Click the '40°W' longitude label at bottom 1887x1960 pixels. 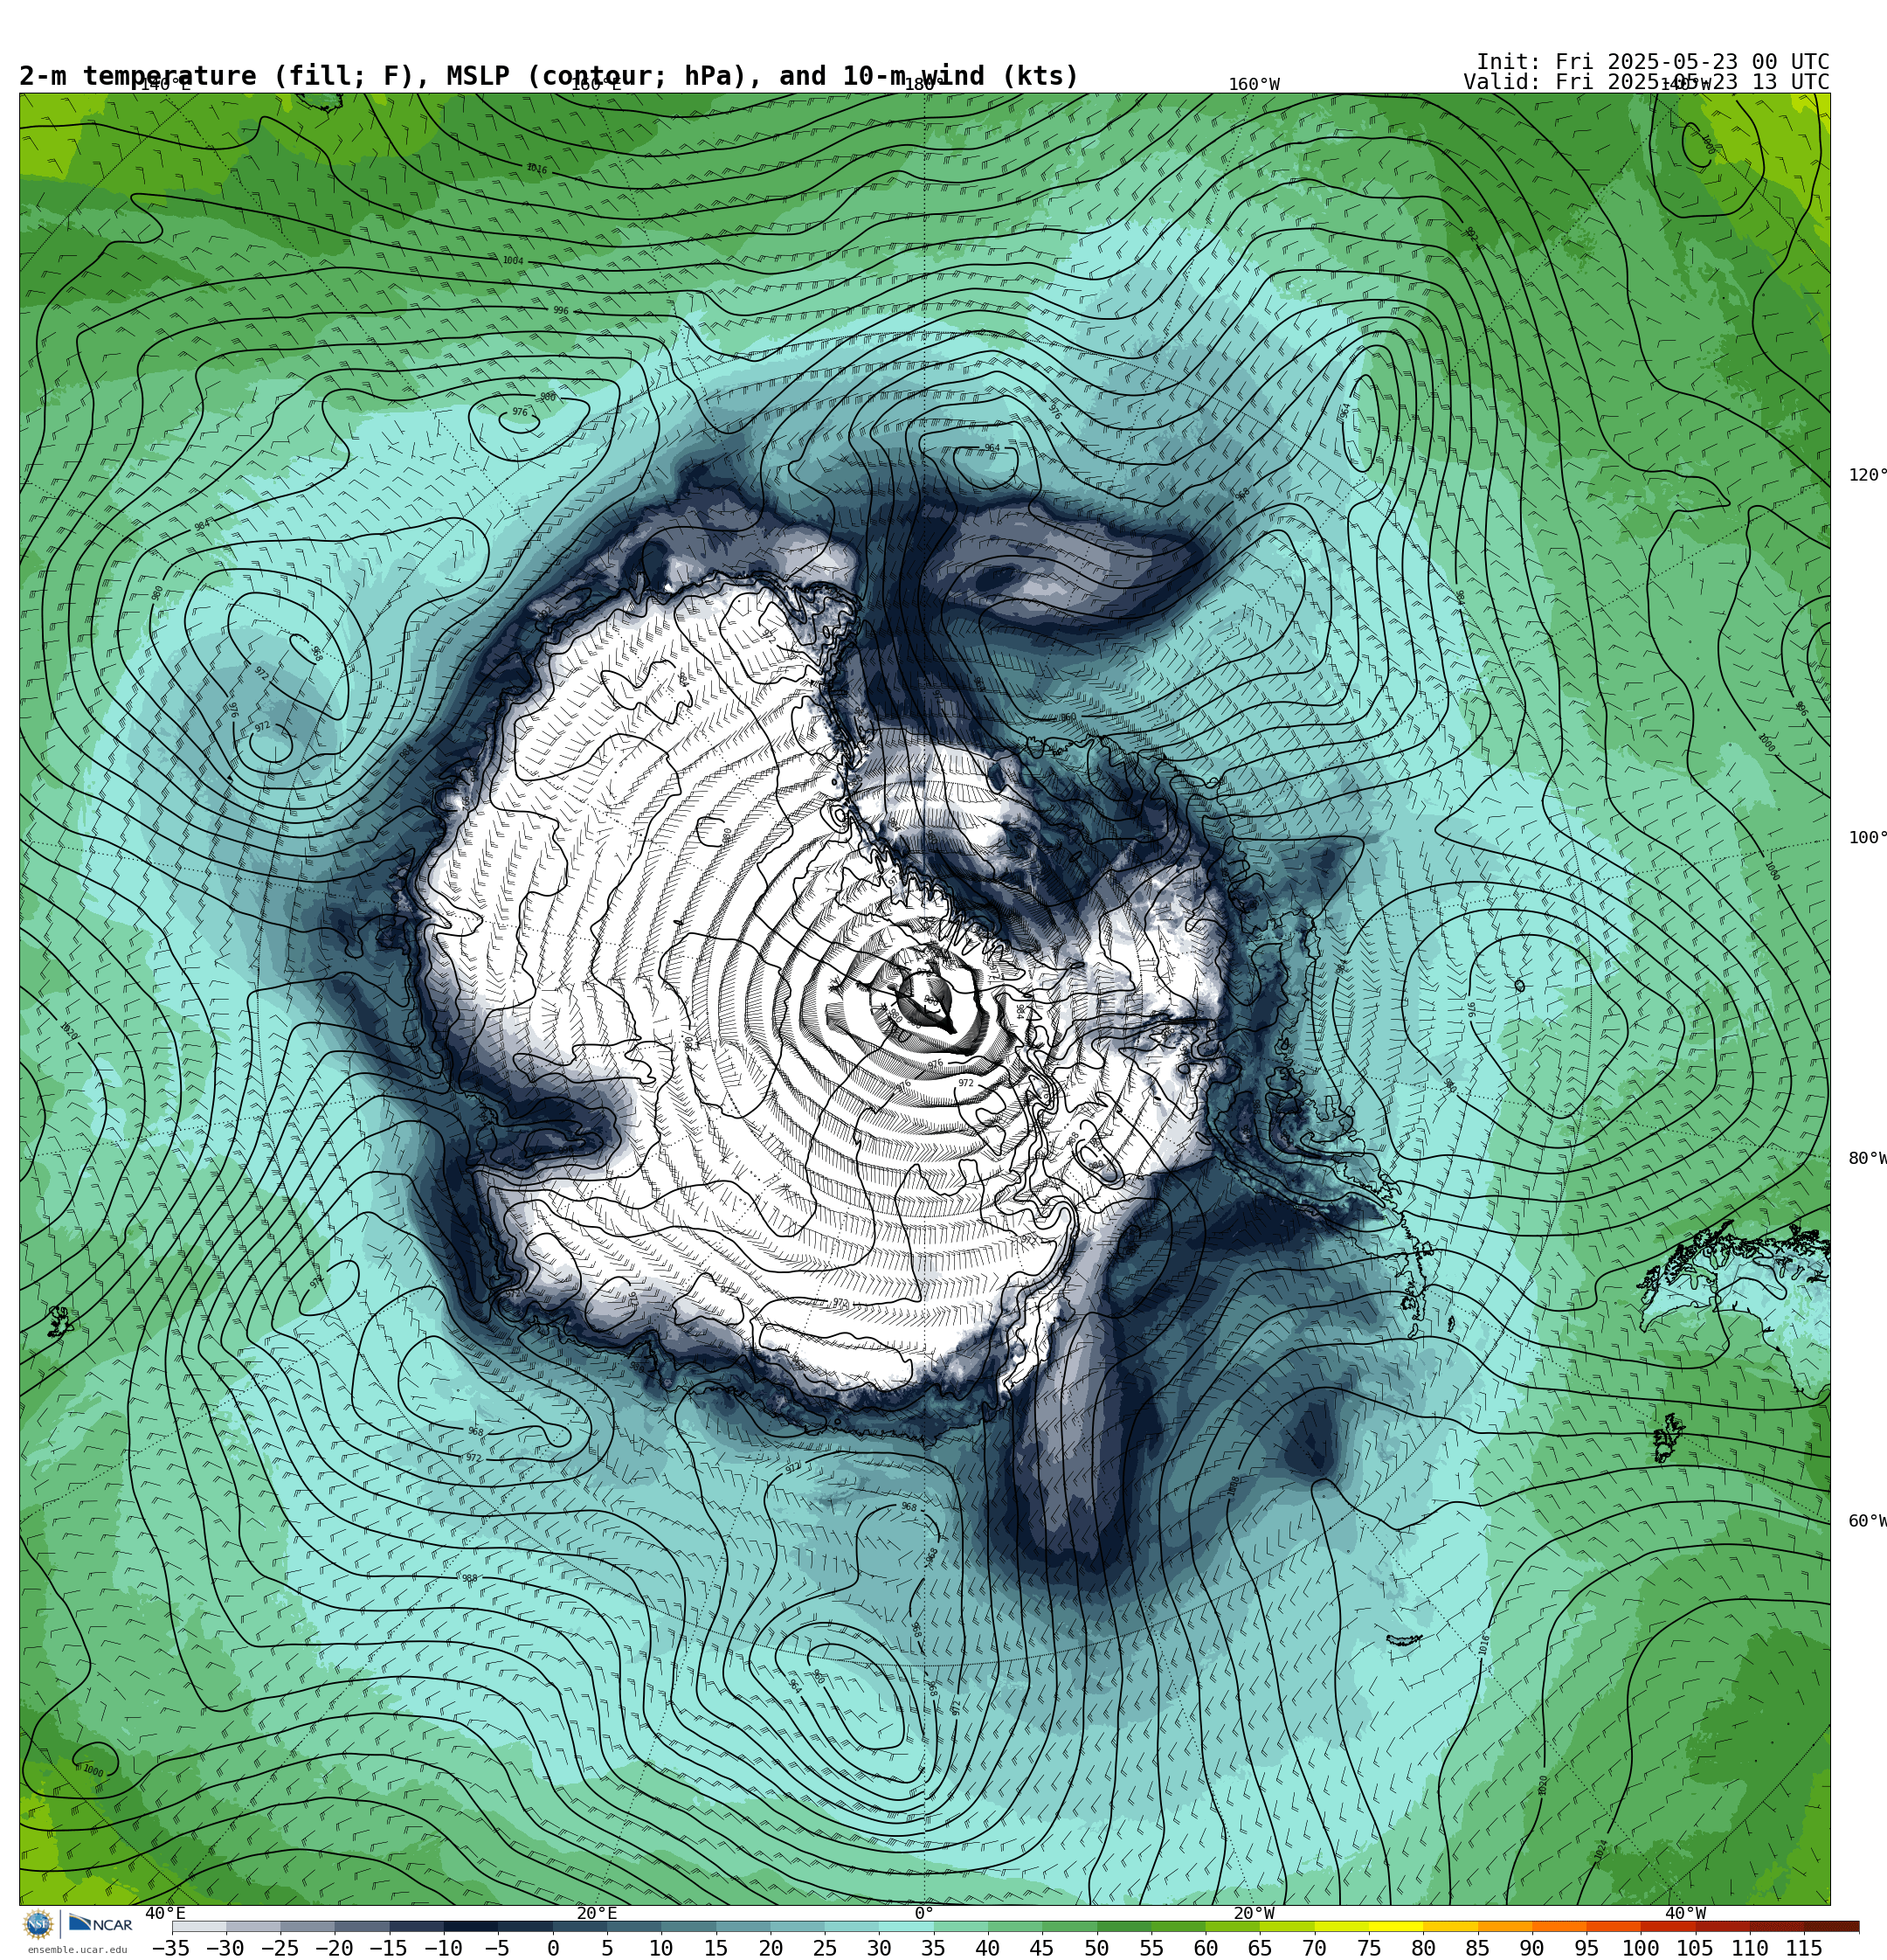(x=1686, y=1913)
